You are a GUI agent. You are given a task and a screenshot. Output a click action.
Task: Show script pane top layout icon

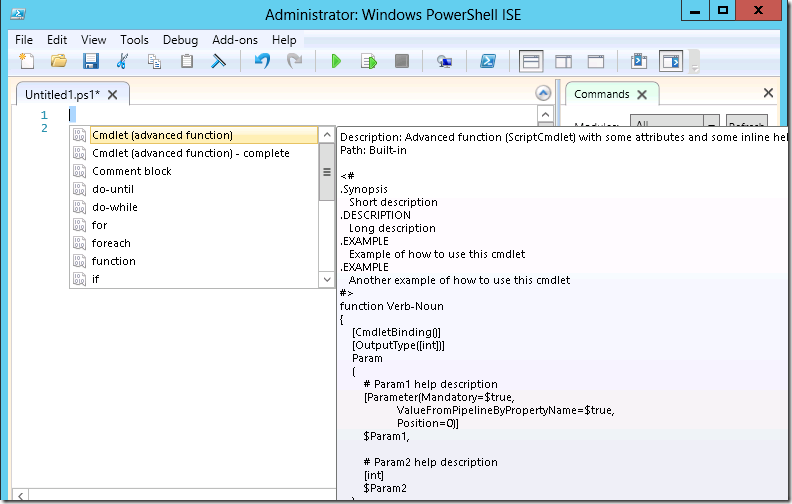[531, 62]
